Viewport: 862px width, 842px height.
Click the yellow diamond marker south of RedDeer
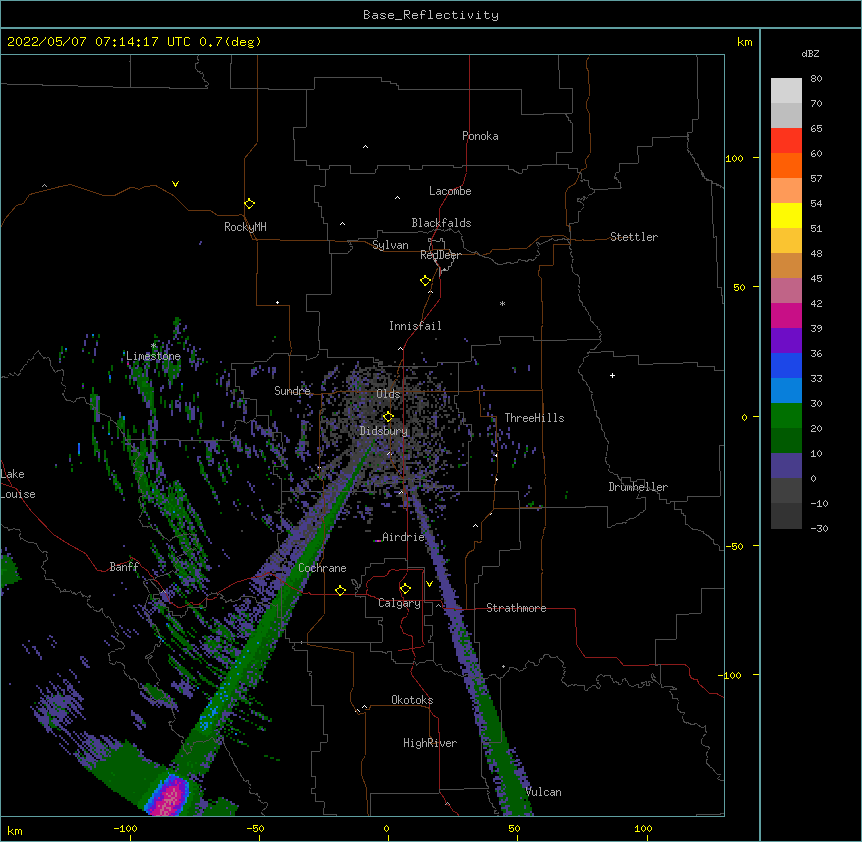click(426, 281)
